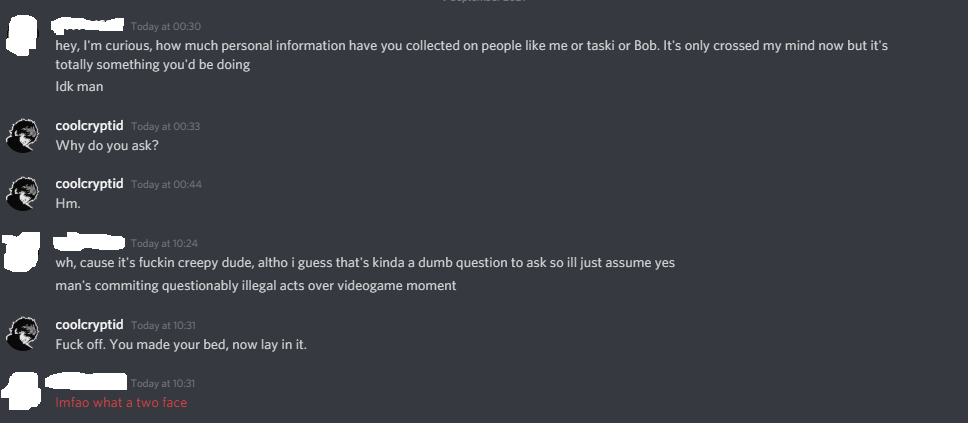Screen dimensions: 968x423
Task: Click coolcryptid's avatar beside "Why do you ask?"
Action: click(x=22, y=135)
